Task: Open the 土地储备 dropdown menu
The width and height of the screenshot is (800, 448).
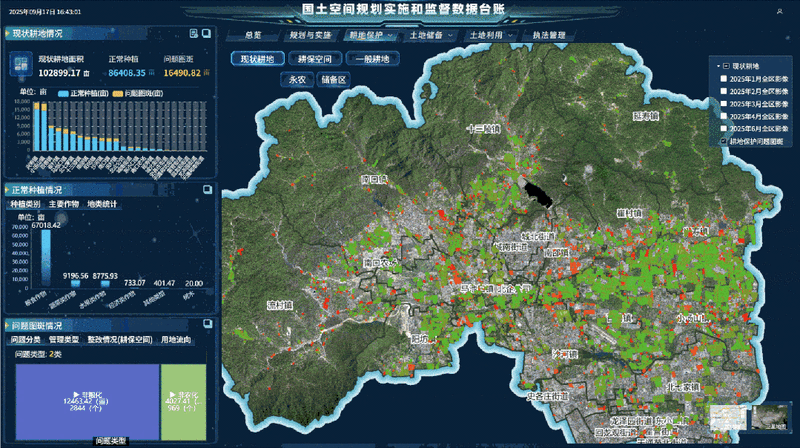Action: [432, 35]
